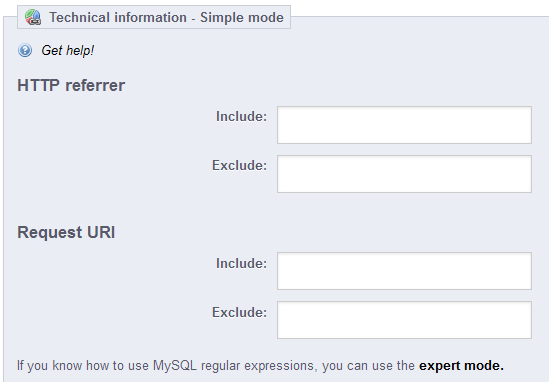Click the Include label under HTTP referrer
Screen dimensions: 549x382
tap(241, 117)
